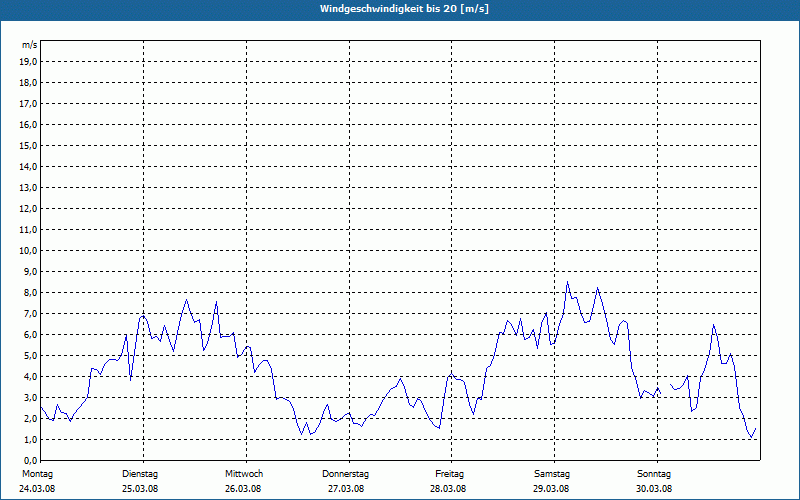Click the '30.03.08' date label
This screenshot has width=800, height=500.
tap(654, 489)
